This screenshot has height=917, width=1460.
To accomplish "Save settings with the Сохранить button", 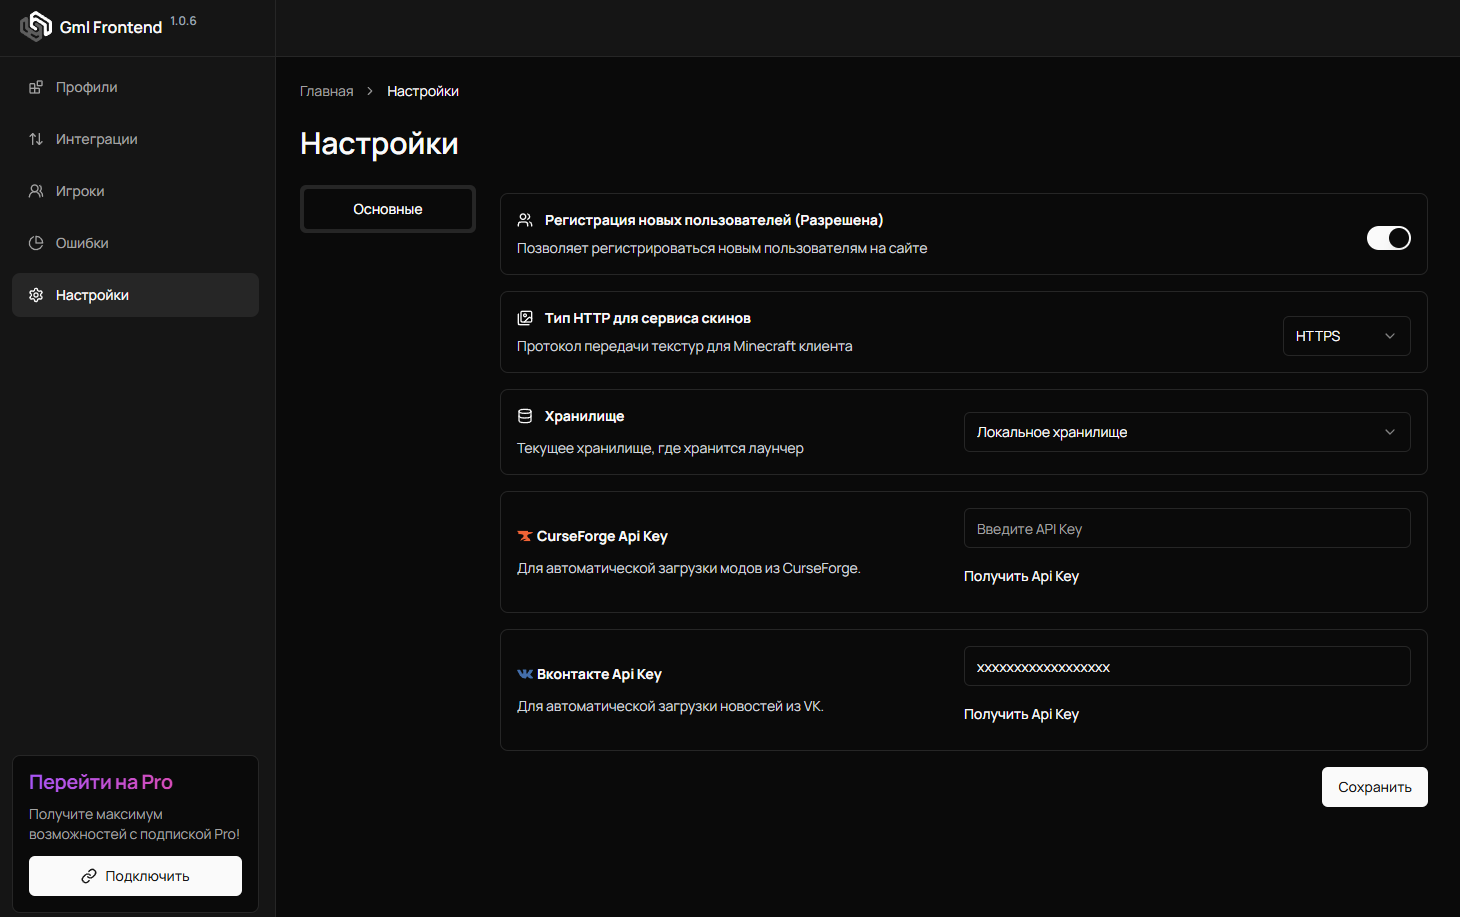I will click(x=1374, y=787).
